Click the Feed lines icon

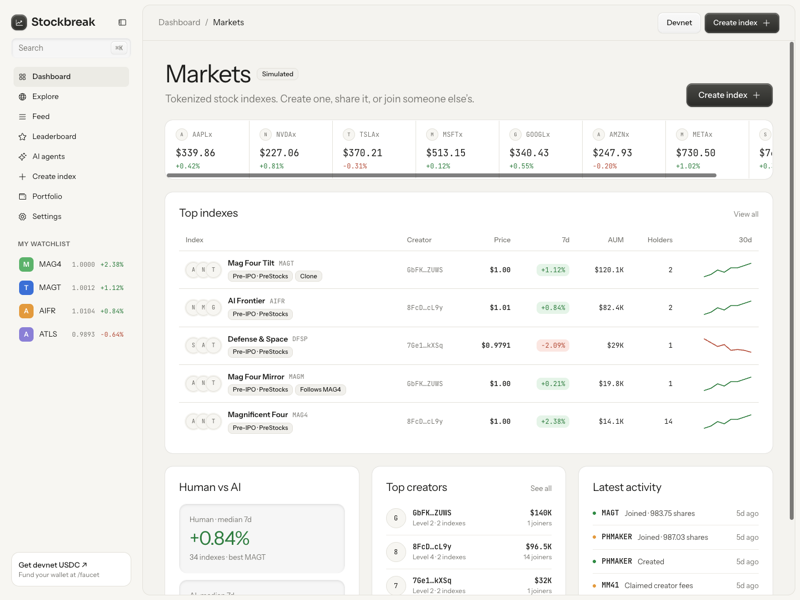click(x=22, y=116)
